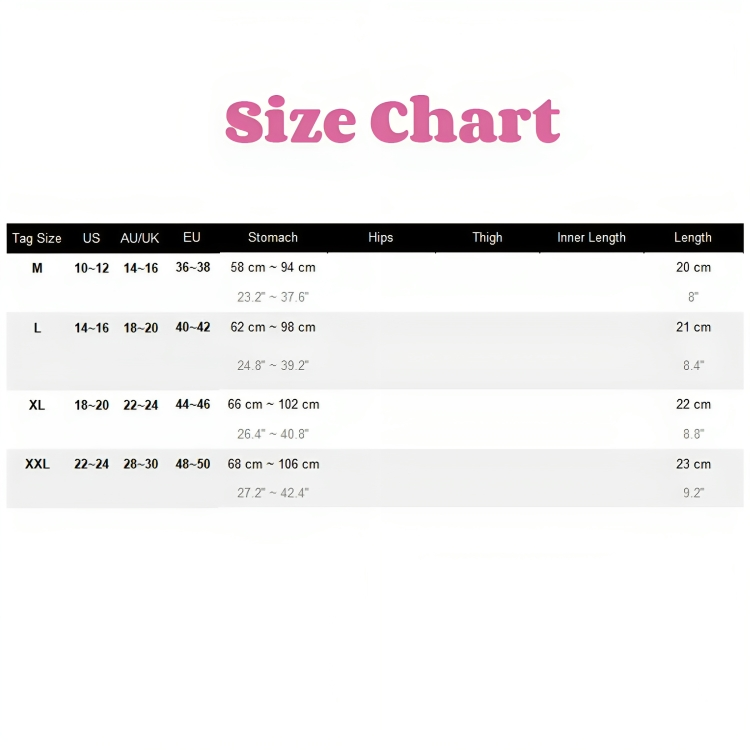Click the XXL tag size cell

[37, 464]
